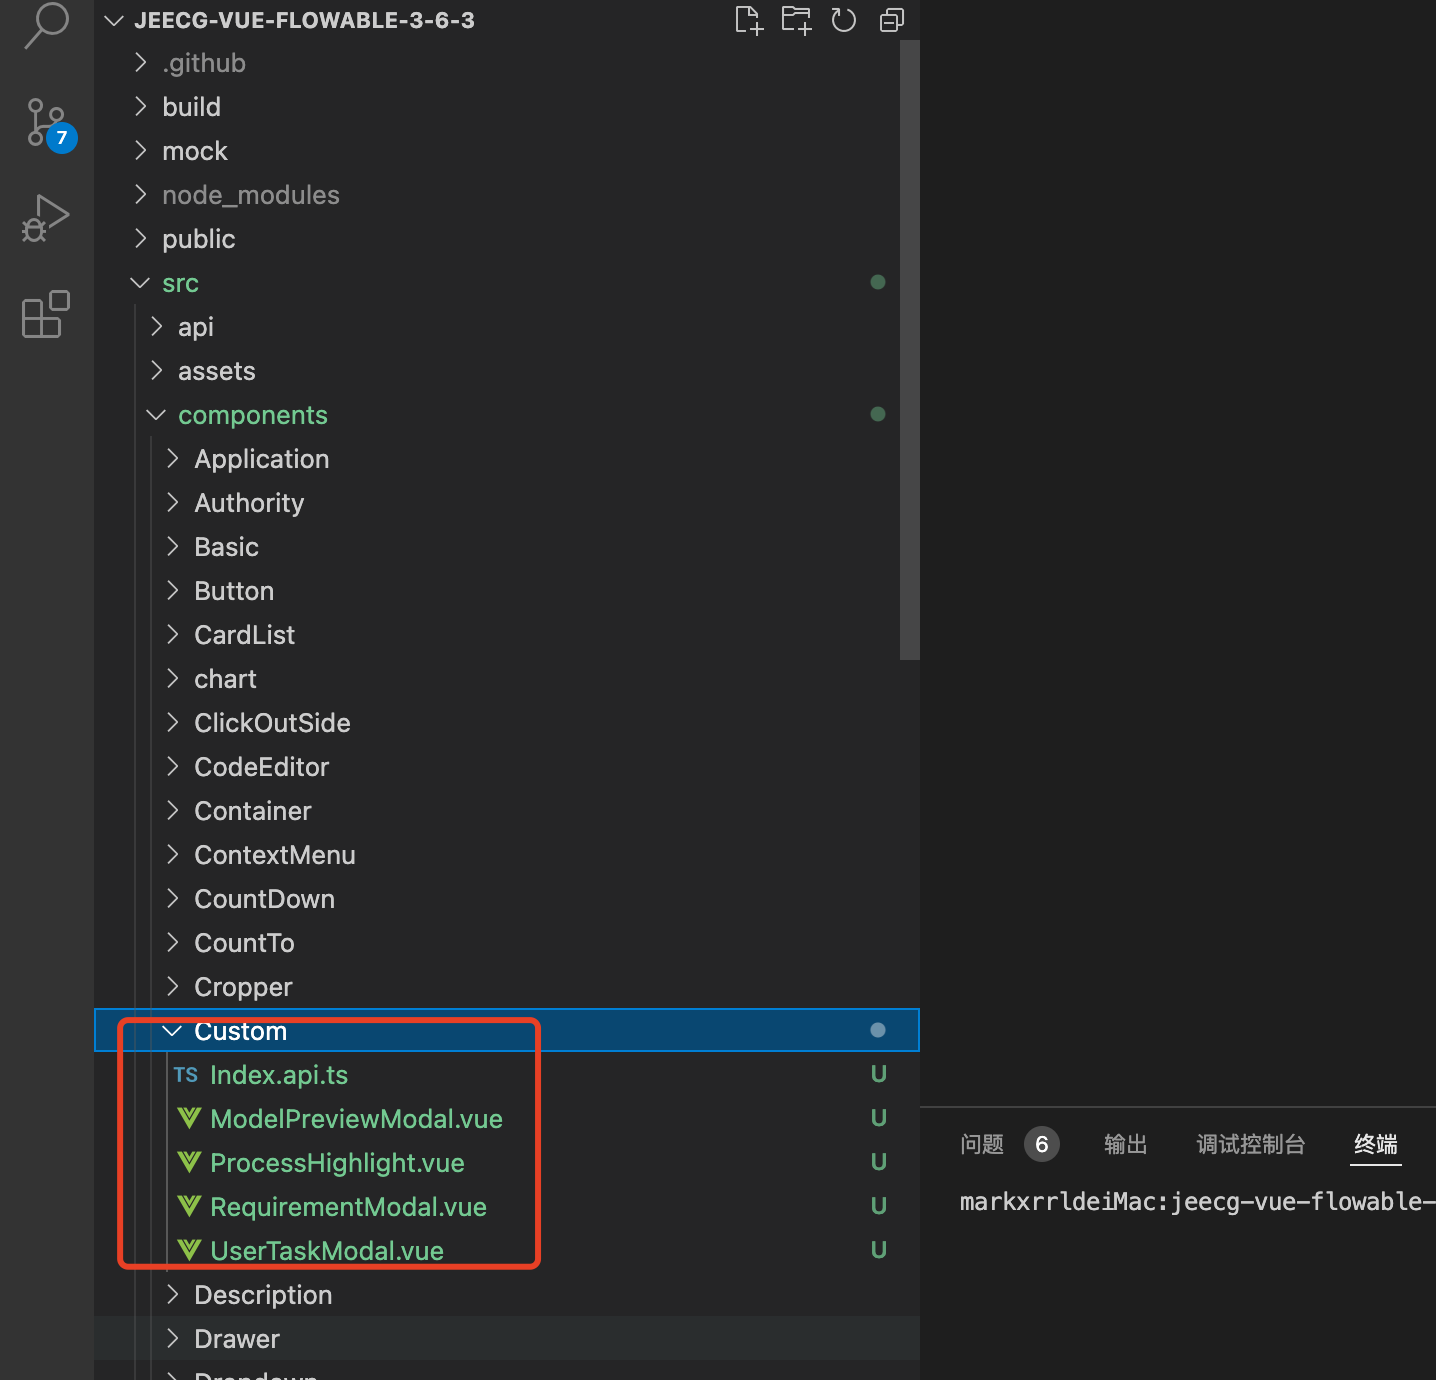Image resolution: width=1436 pixels, height=1380 pixels.
Task: Expand the CodeEditor folder
Action: [173, 767]
